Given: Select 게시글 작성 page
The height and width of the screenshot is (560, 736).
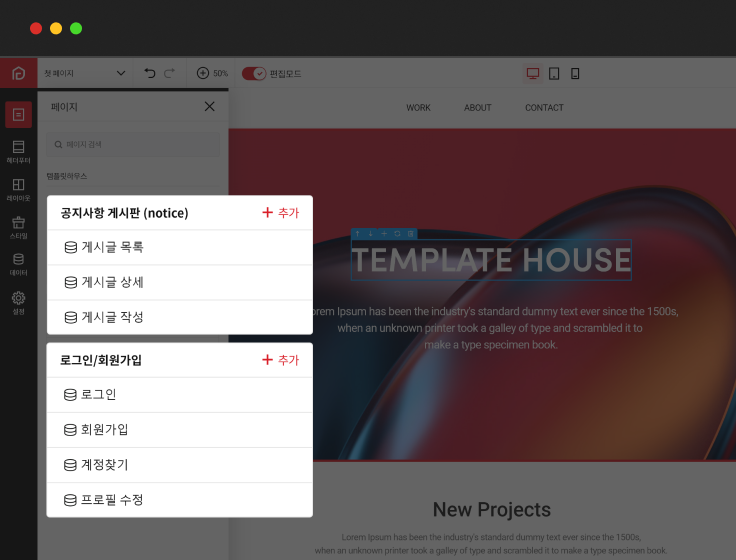Looking at the screenshot, I should (x=180, y=317).
